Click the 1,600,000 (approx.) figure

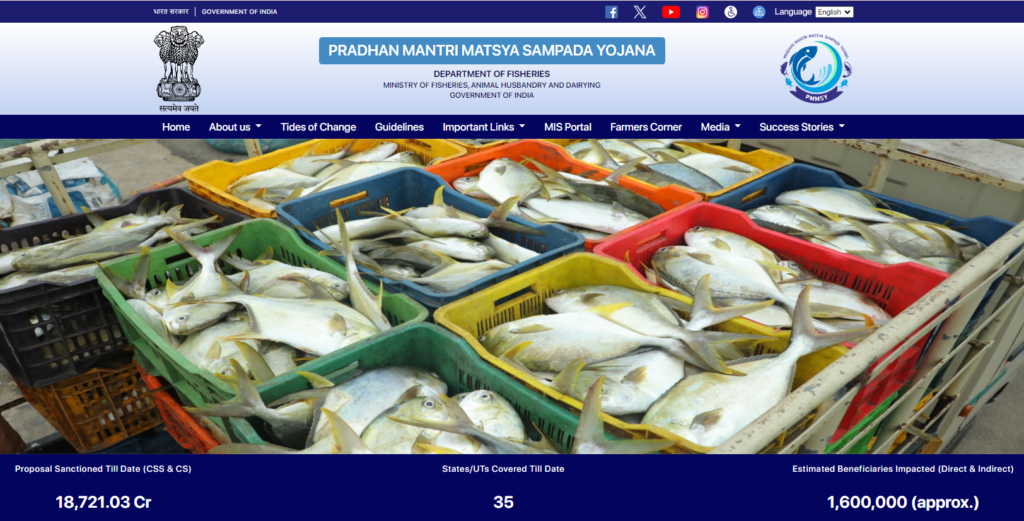pos(903,502)
